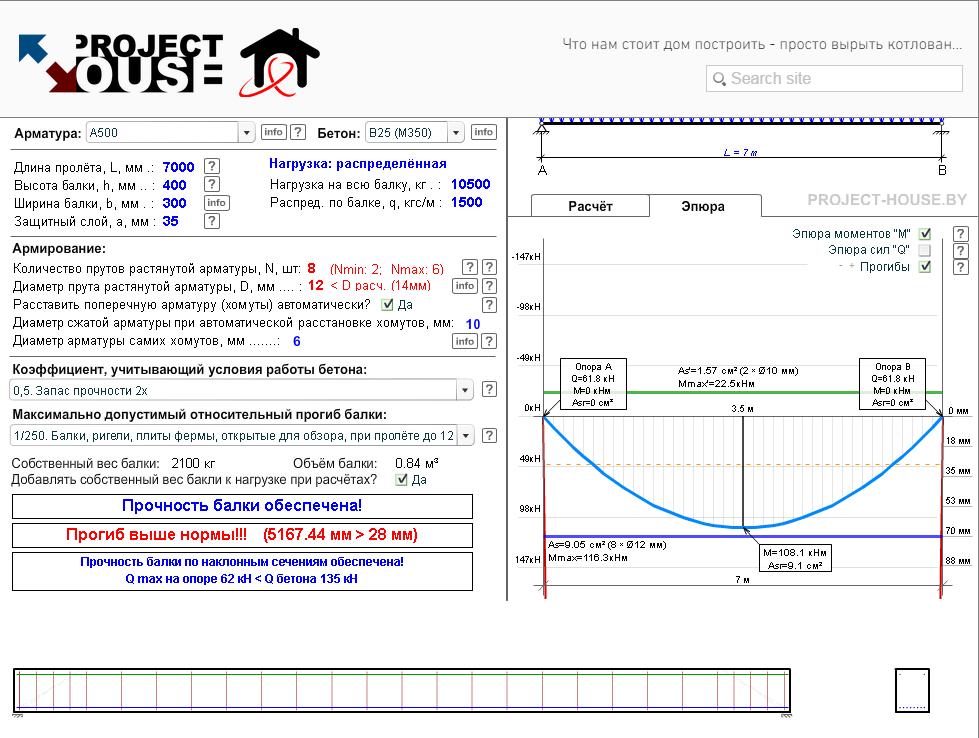979x738 pixels.
Task: Click the Нагрузка: распределённая link
Action: pos(358,164)
